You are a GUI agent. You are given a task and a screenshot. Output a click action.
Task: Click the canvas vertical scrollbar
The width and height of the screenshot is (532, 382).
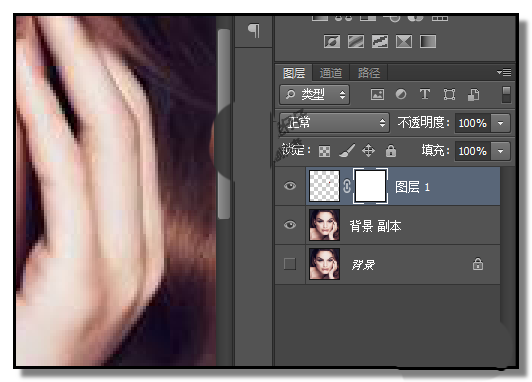(224, 124)
